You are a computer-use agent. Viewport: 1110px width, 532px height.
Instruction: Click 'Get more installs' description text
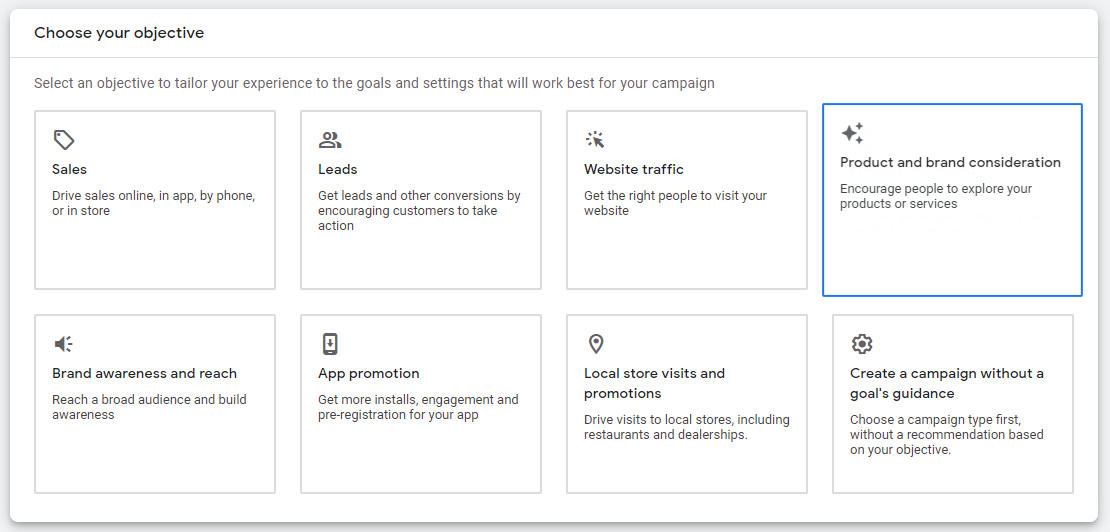(418, 407)
